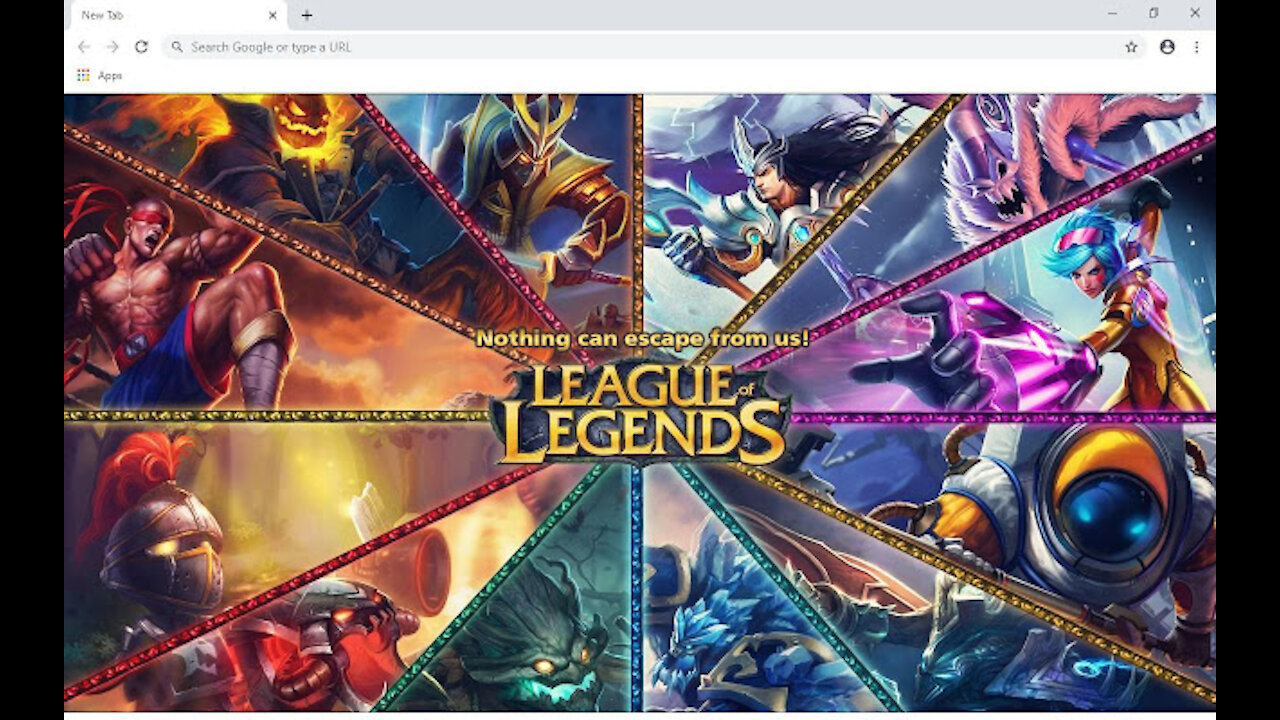Close the New Tab tab

272,15
